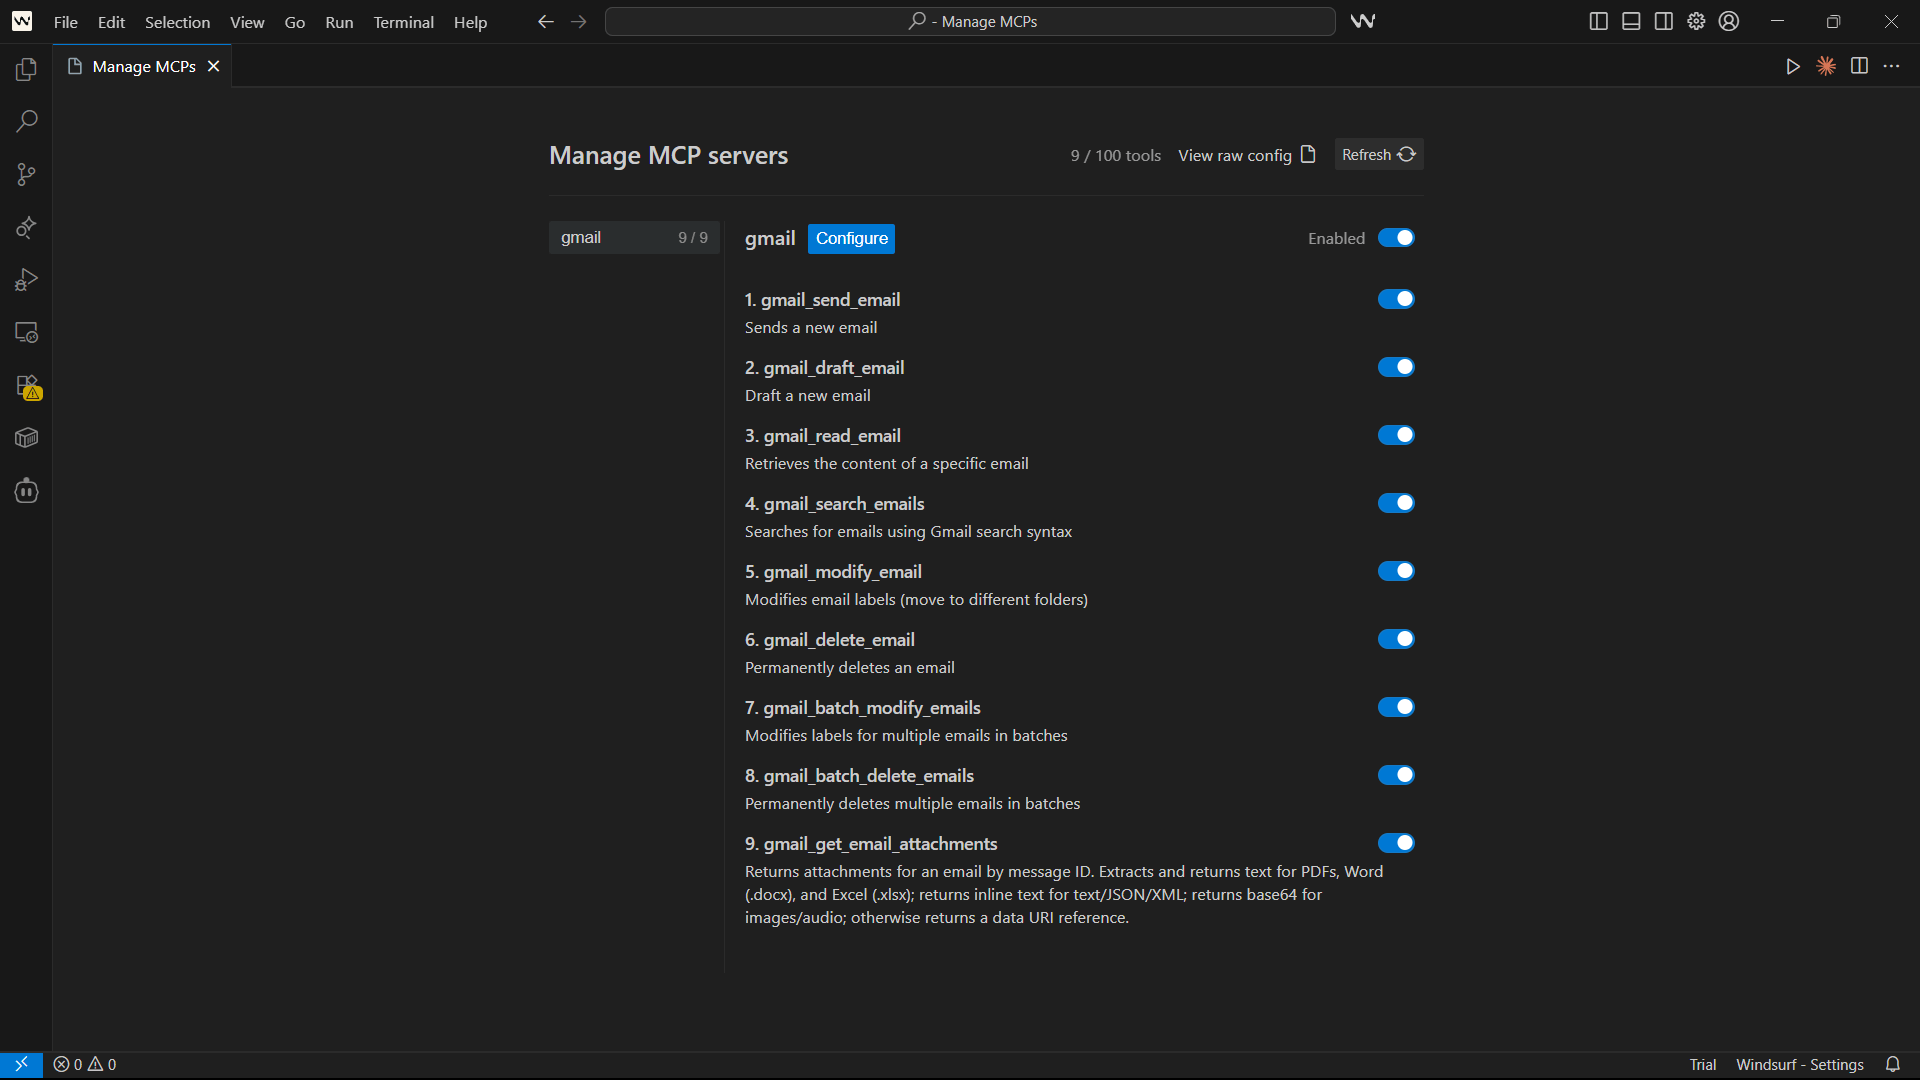Click the run play icon in editor toolbar
The height and width of the screenshot is (1080, 1920).
coord(1793,66)
